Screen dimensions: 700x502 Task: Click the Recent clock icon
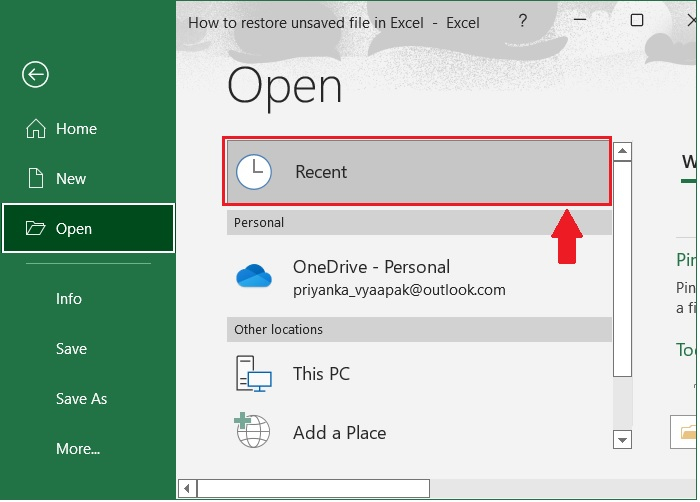click(x=254, y=172)
